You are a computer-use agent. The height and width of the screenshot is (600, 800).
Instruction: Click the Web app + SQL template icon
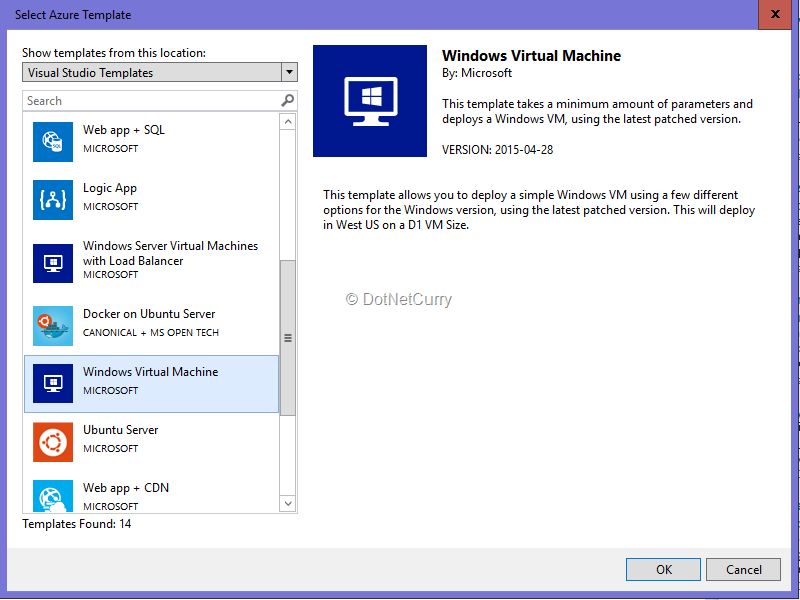click(x=53, y=141)
